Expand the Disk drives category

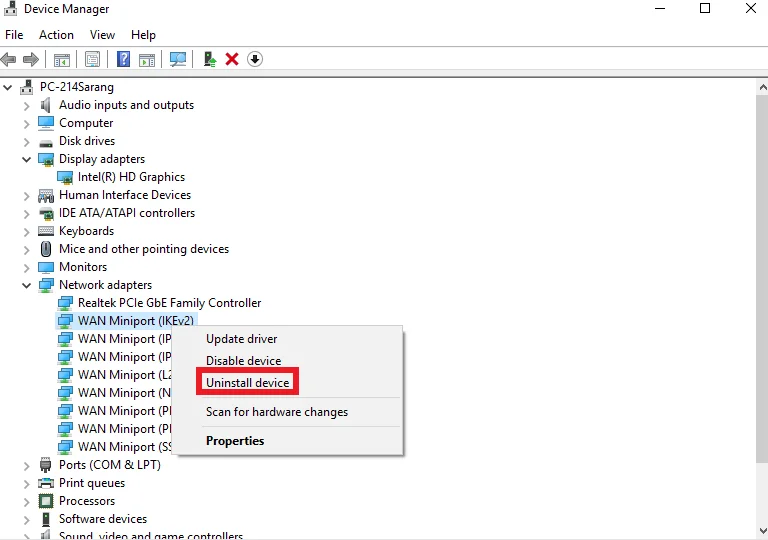26,142
